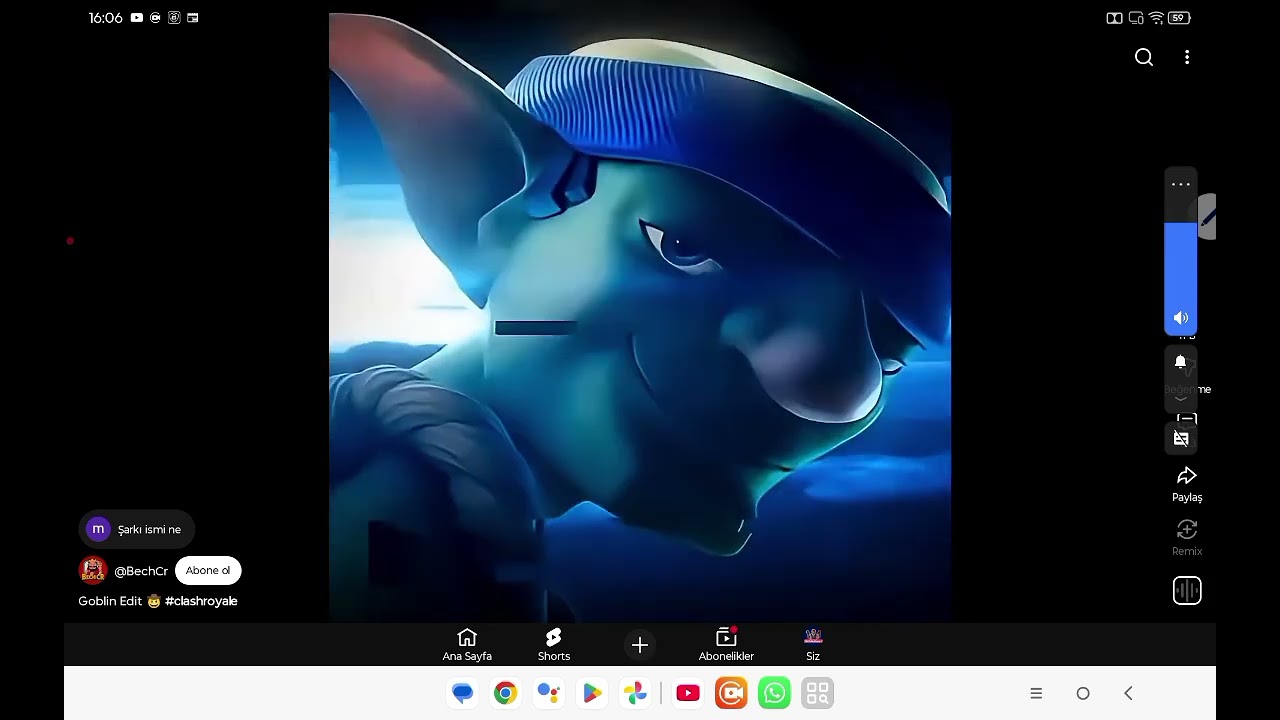Open Abonelikler tab

[726, 645]
